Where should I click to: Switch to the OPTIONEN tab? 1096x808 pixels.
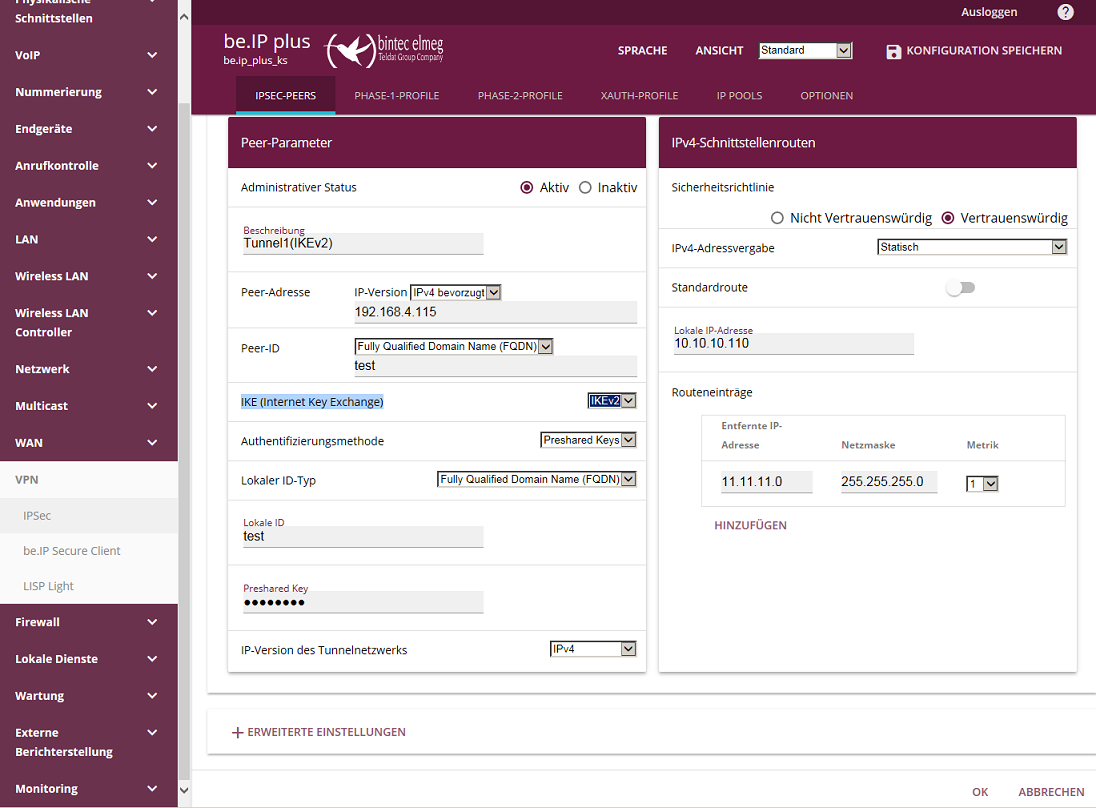point(826,96)
